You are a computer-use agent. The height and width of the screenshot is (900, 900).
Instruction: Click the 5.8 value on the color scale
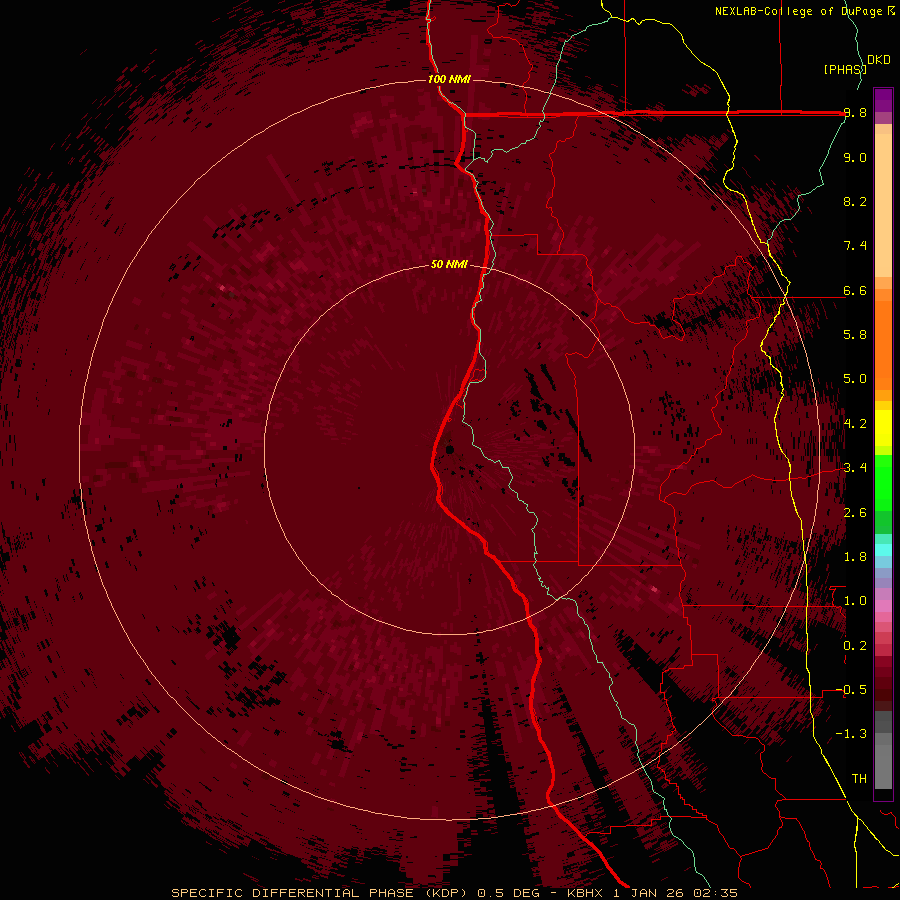coord(855,335)
